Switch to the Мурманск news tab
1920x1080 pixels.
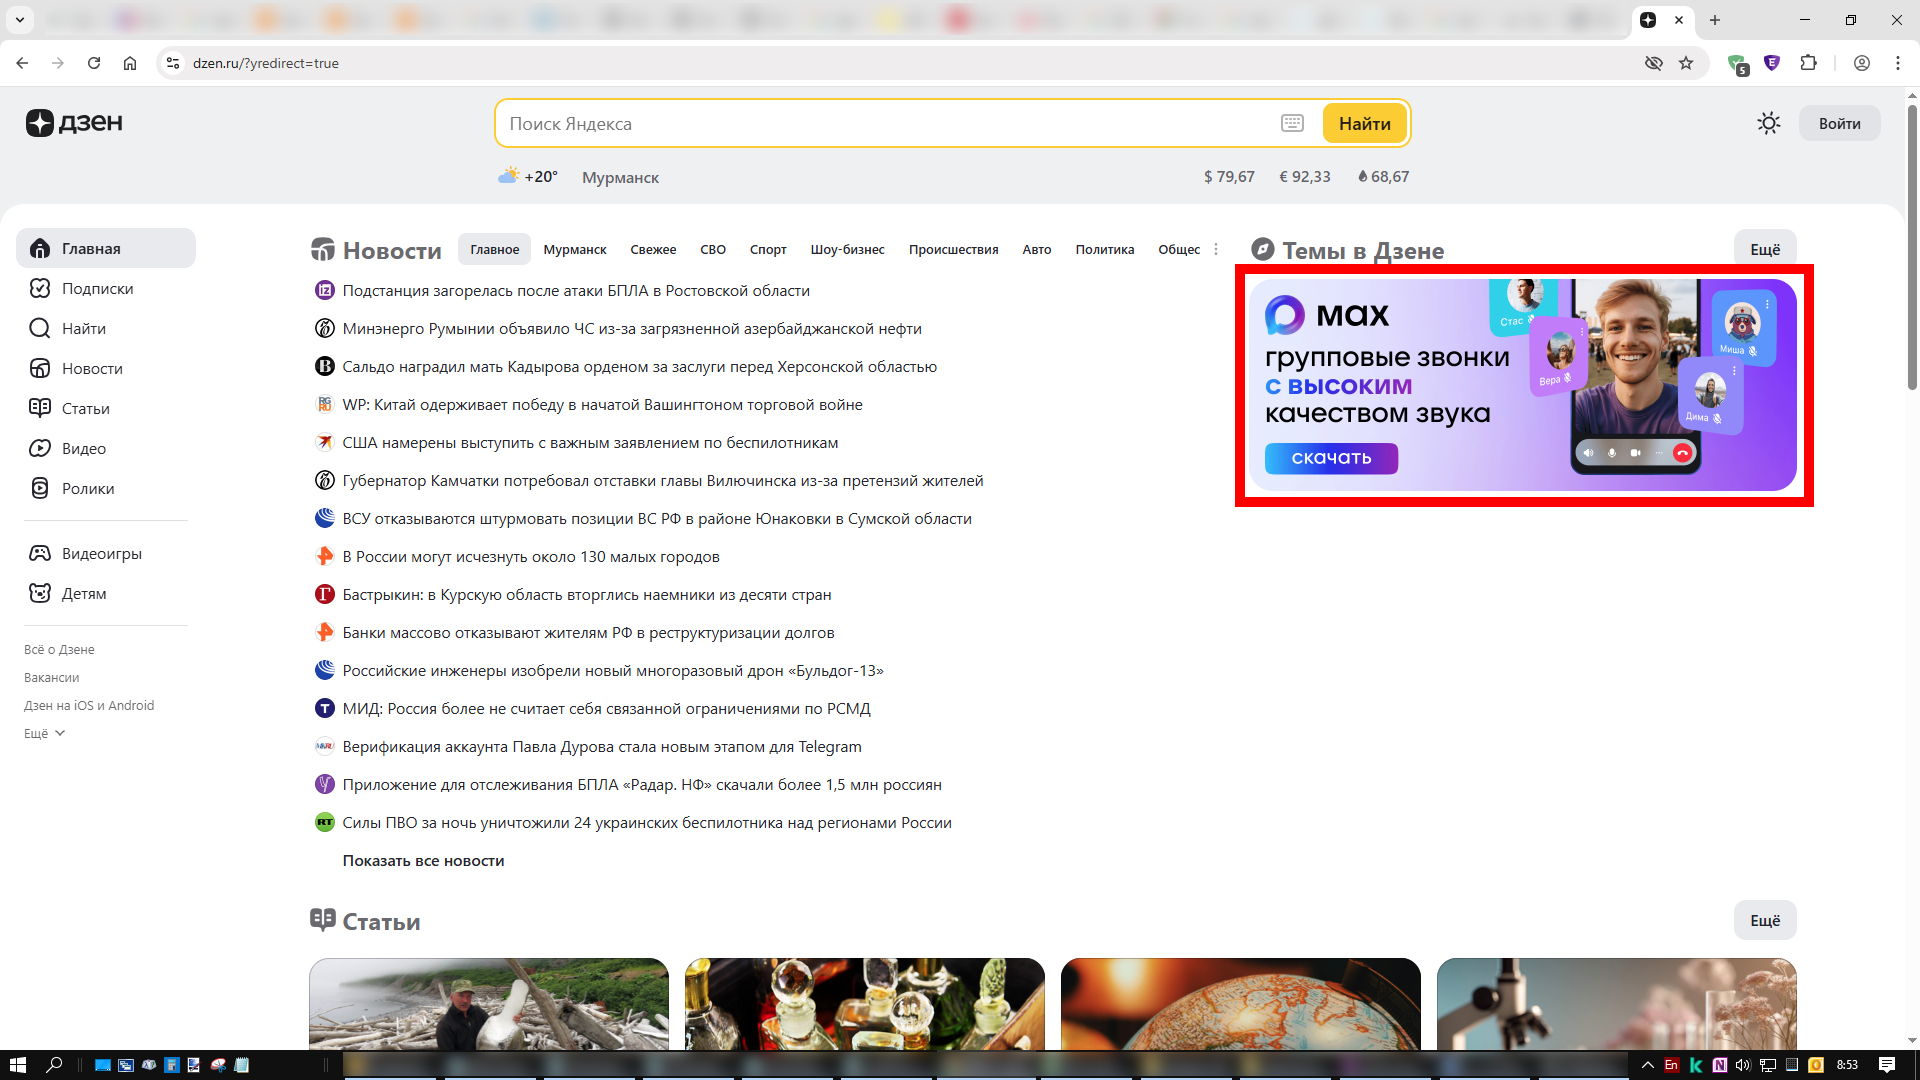(x=574, y=249)
